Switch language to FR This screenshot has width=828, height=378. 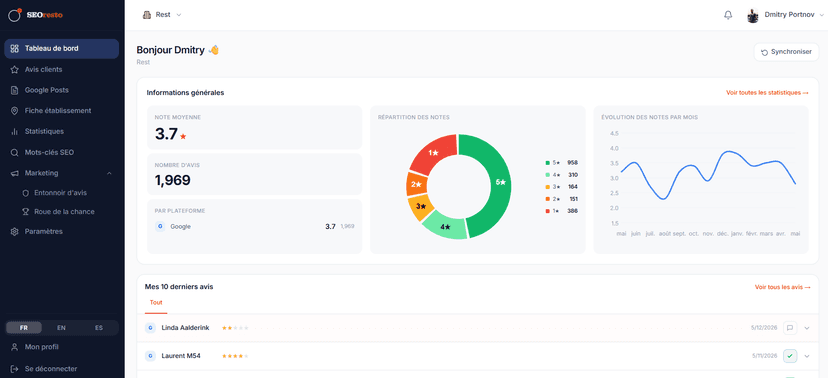tap(24, 328)
